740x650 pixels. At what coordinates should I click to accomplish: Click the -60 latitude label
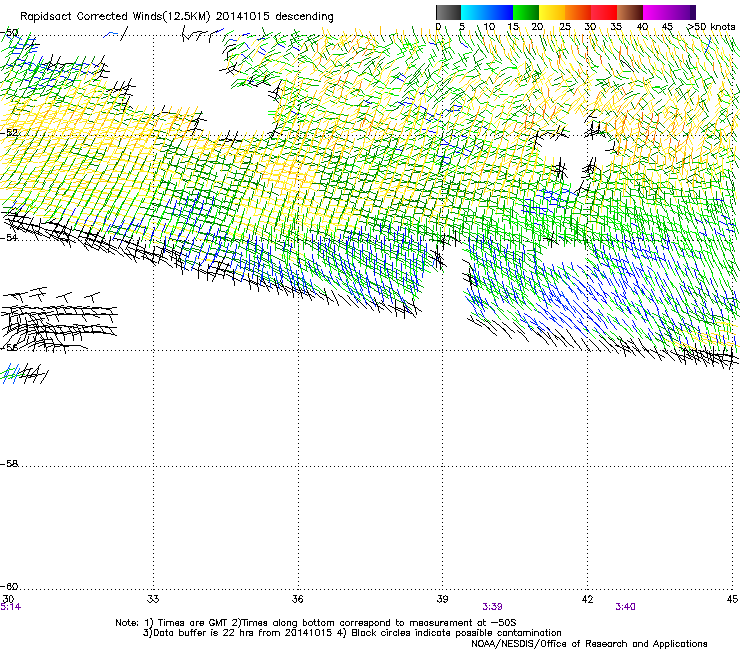coord(9,587)
